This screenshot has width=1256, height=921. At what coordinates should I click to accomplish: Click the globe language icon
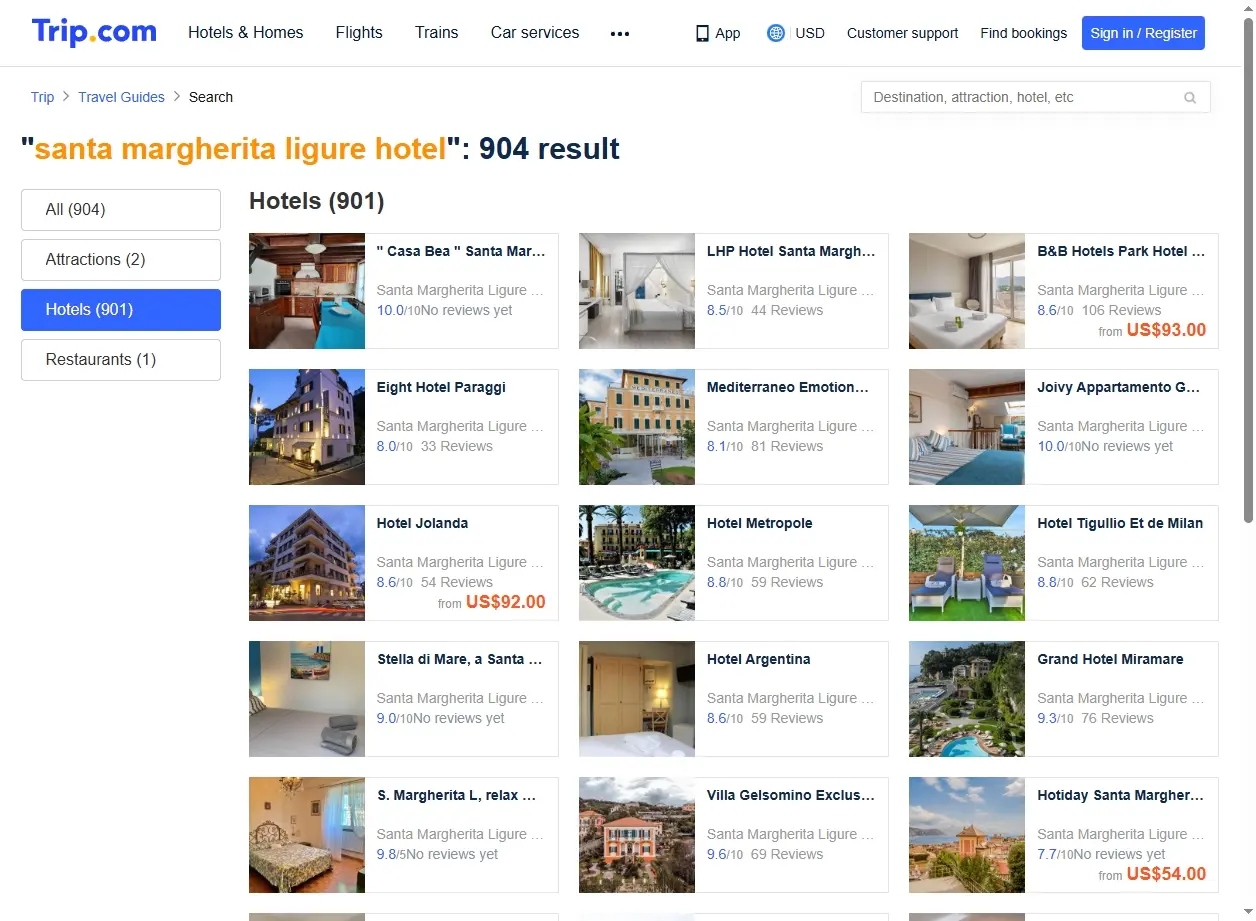(775, 33)
